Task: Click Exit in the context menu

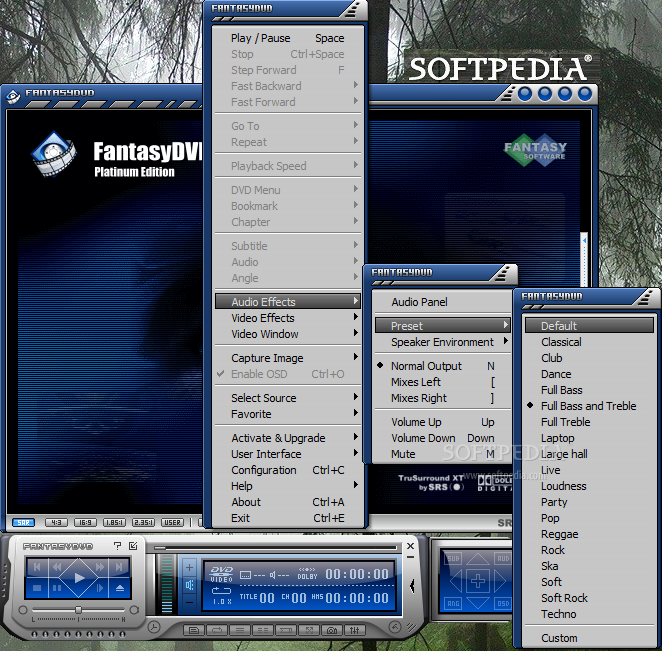Action: click(x=288, y=518)
